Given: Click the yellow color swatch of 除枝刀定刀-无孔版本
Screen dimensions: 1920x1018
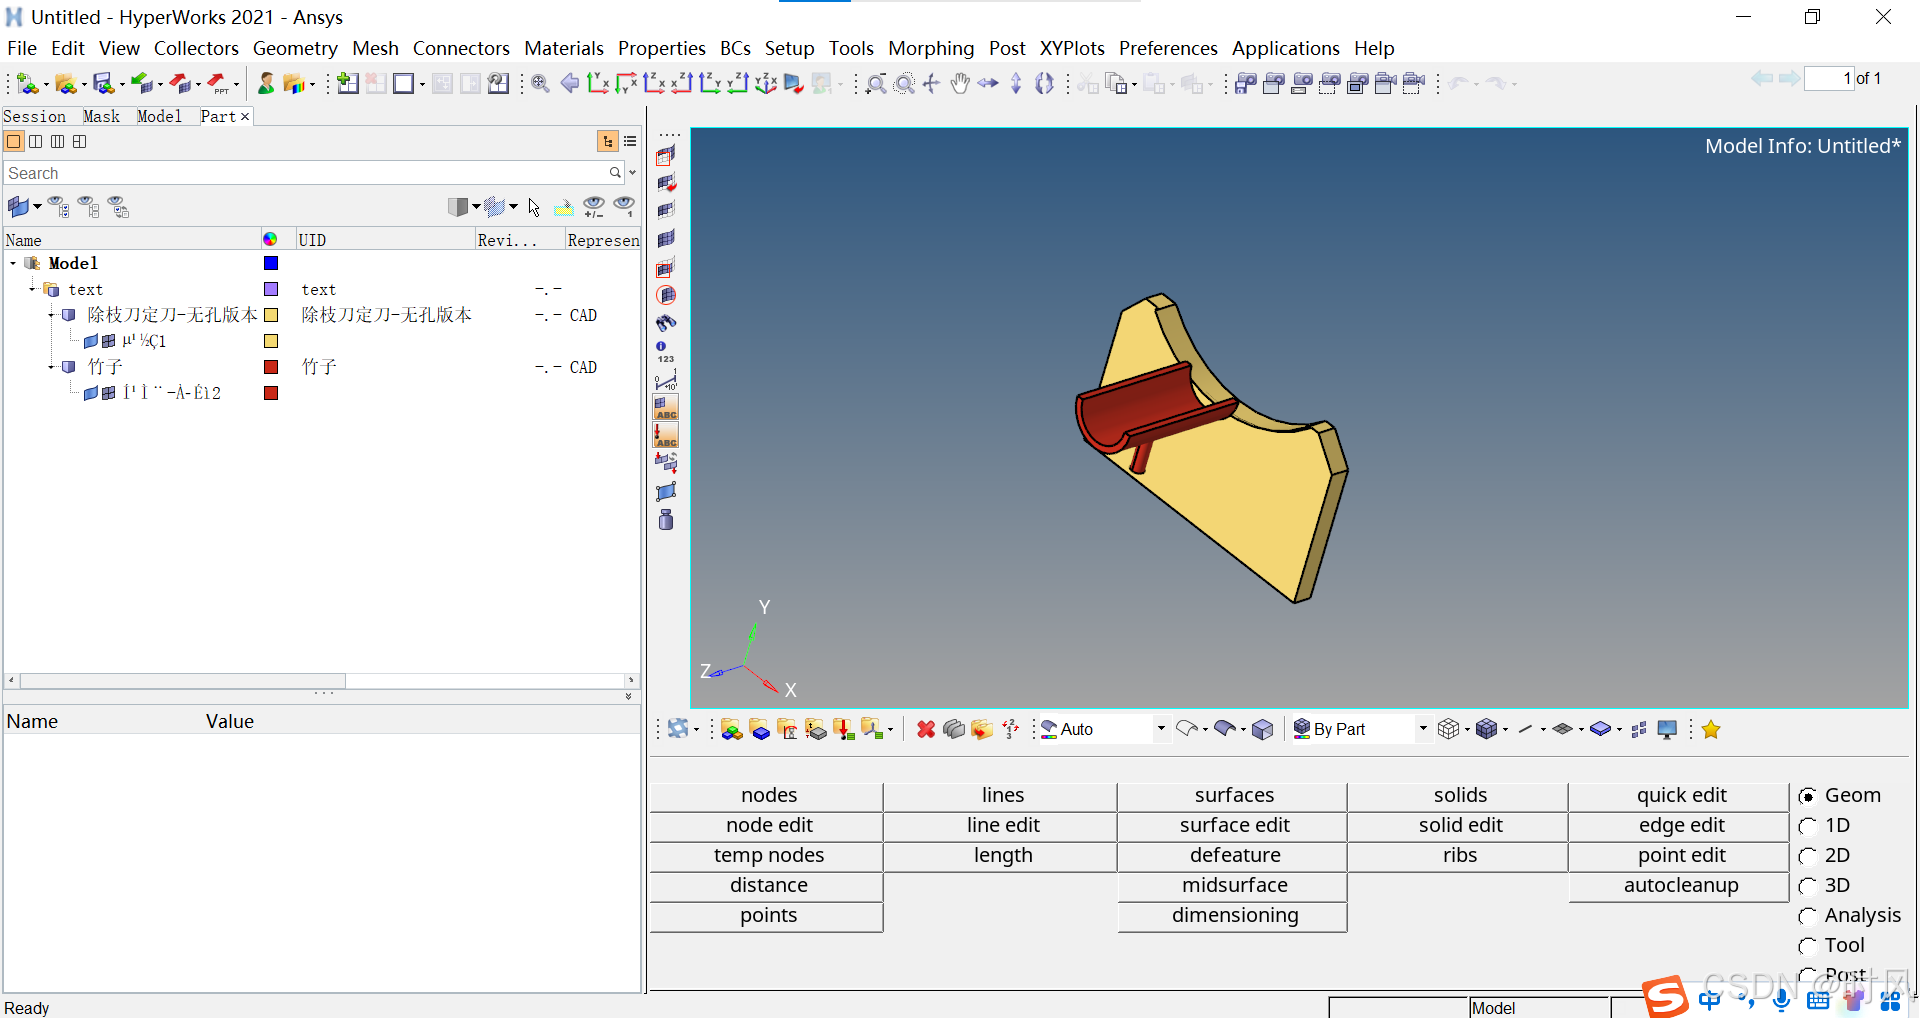Looking at the screenshot, I should (x=271, y=315).
